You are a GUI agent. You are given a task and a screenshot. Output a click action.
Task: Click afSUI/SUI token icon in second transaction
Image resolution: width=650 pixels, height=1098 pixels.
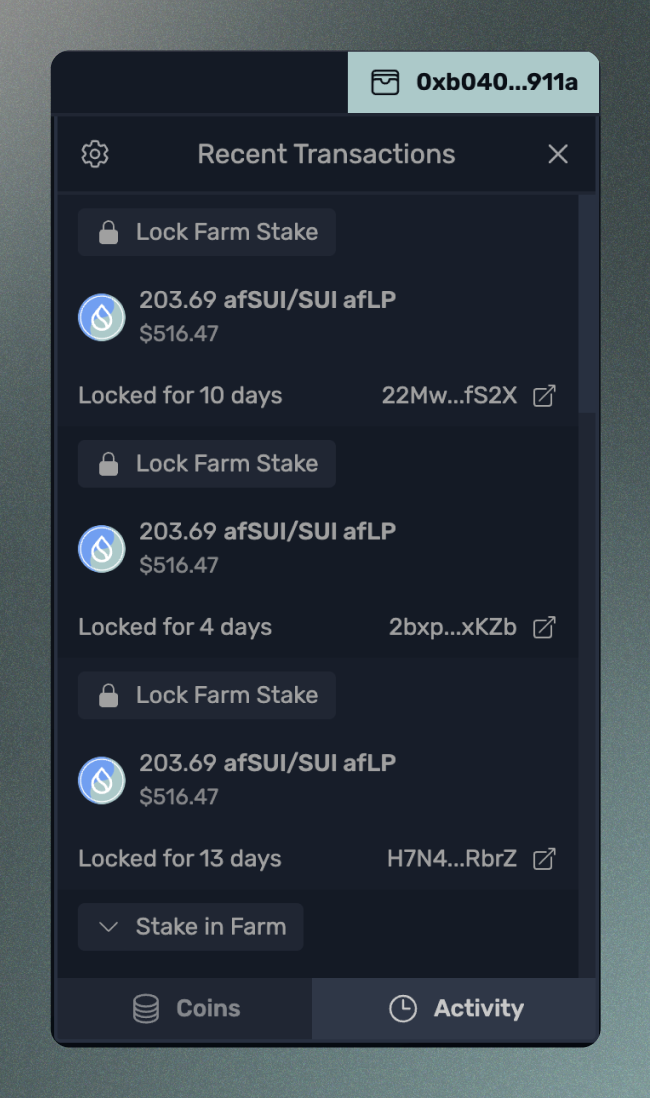click(x=102, y=548)
